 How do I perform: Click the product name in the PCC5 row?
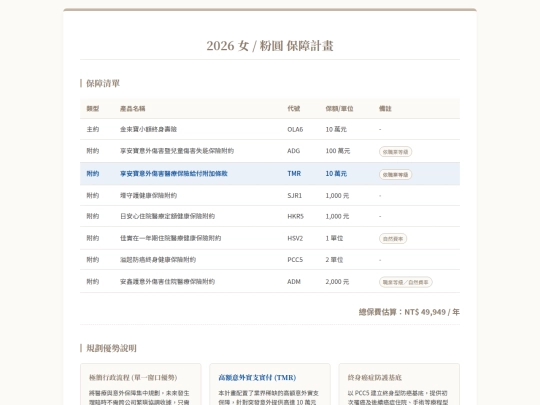(x=158, y=260)
